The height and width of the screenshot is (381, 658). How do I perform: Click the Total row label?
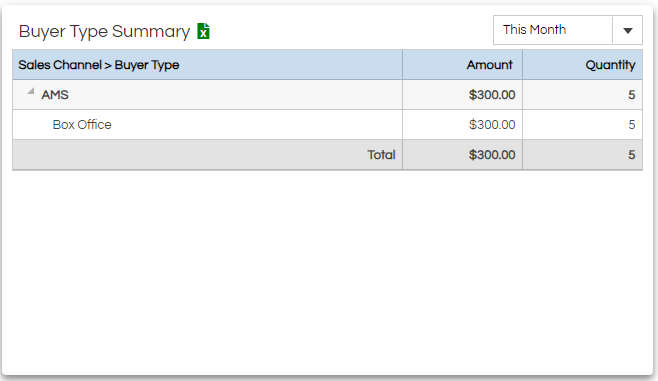pyautogui.click(x=381, y=155)
